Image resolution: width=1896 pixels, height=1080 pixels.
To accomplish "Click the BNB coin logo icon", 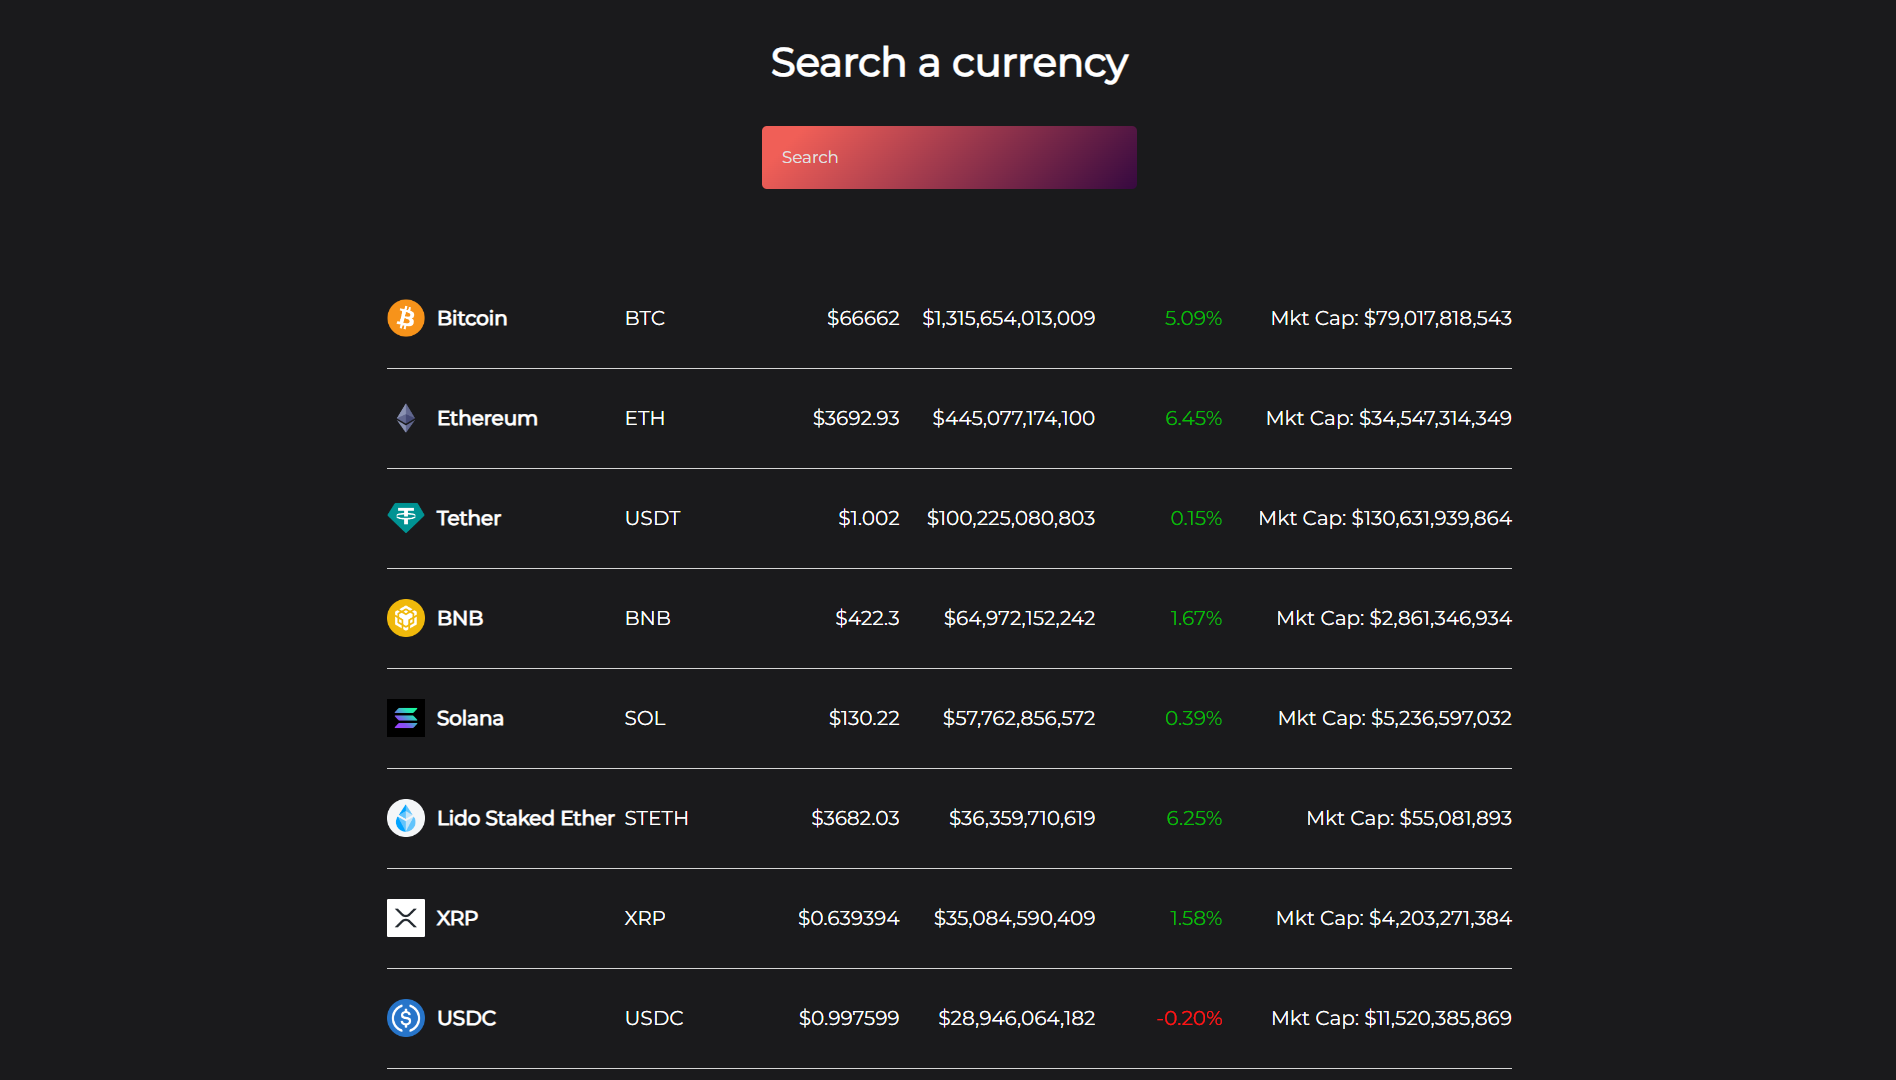I will coord(406,618).
